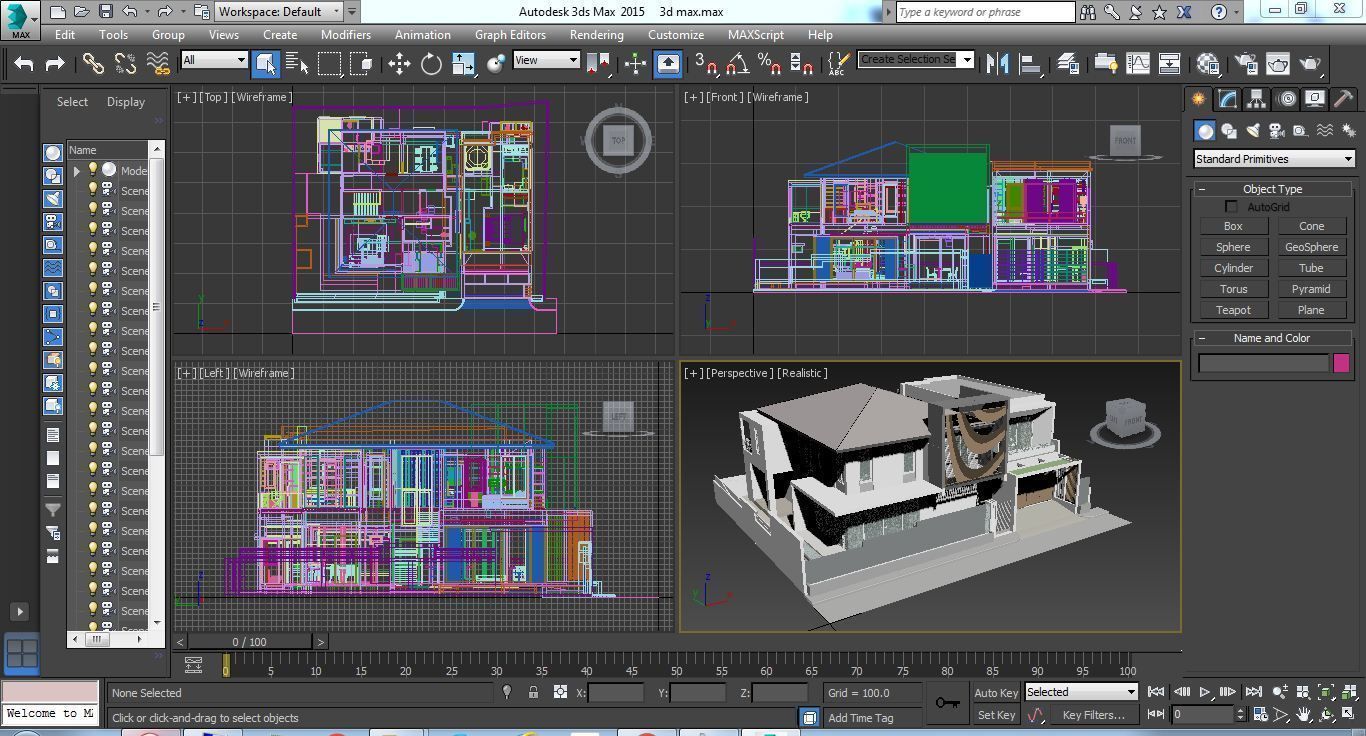Open the Layer Manager icon
Viewport: 1366px width, 736px height.
[x=1067, y=64]
